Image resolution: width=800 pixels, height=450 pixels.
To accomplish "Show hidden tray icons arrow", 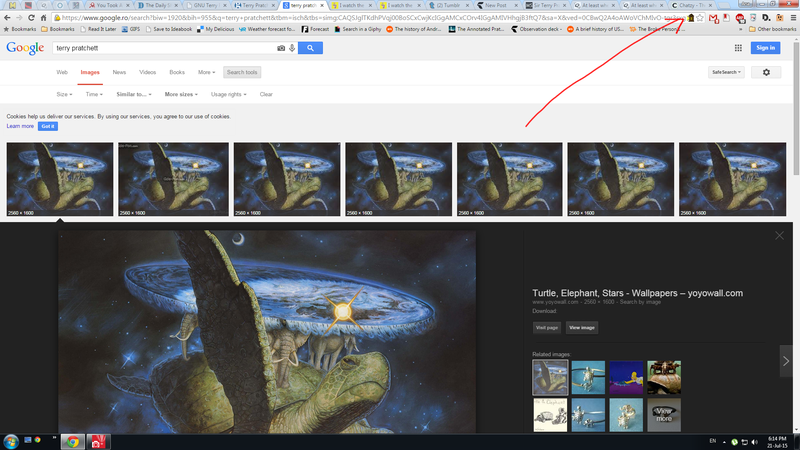I will [724, 442].
